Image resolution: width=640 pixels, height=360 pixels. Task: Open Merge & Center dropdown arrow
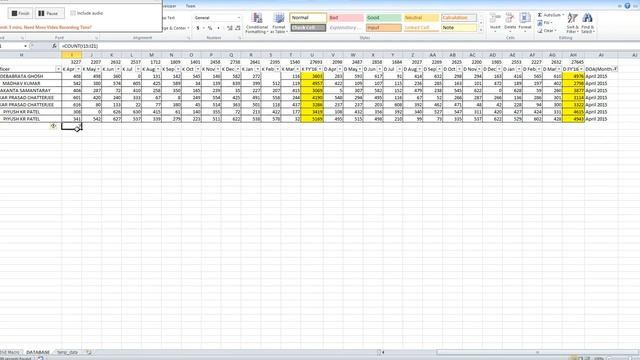point(188,28)
